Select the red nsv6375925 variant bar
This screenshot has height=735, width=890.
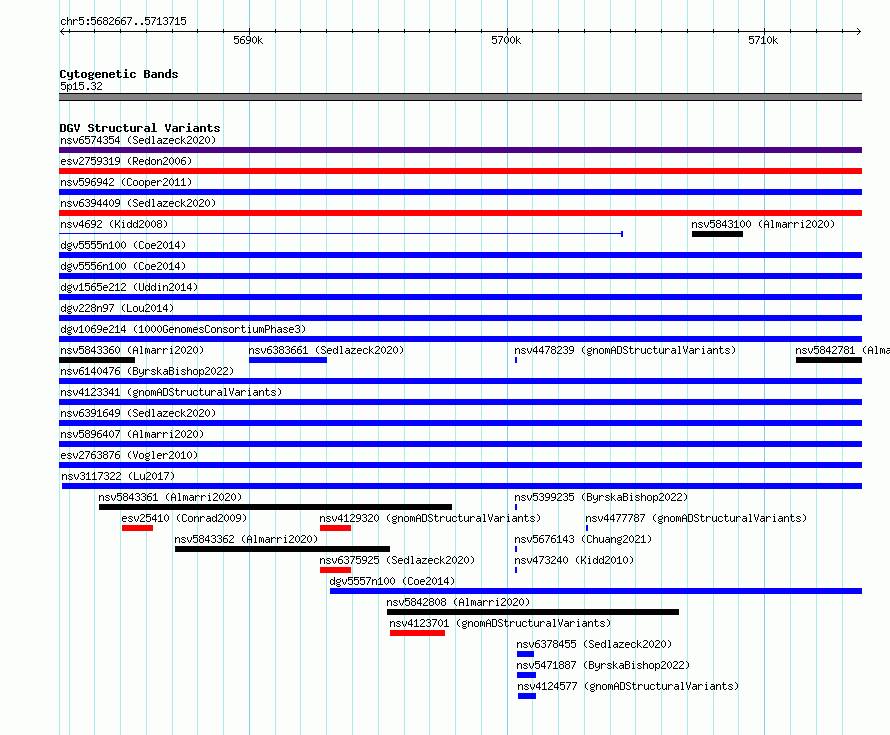click(335, 570)
